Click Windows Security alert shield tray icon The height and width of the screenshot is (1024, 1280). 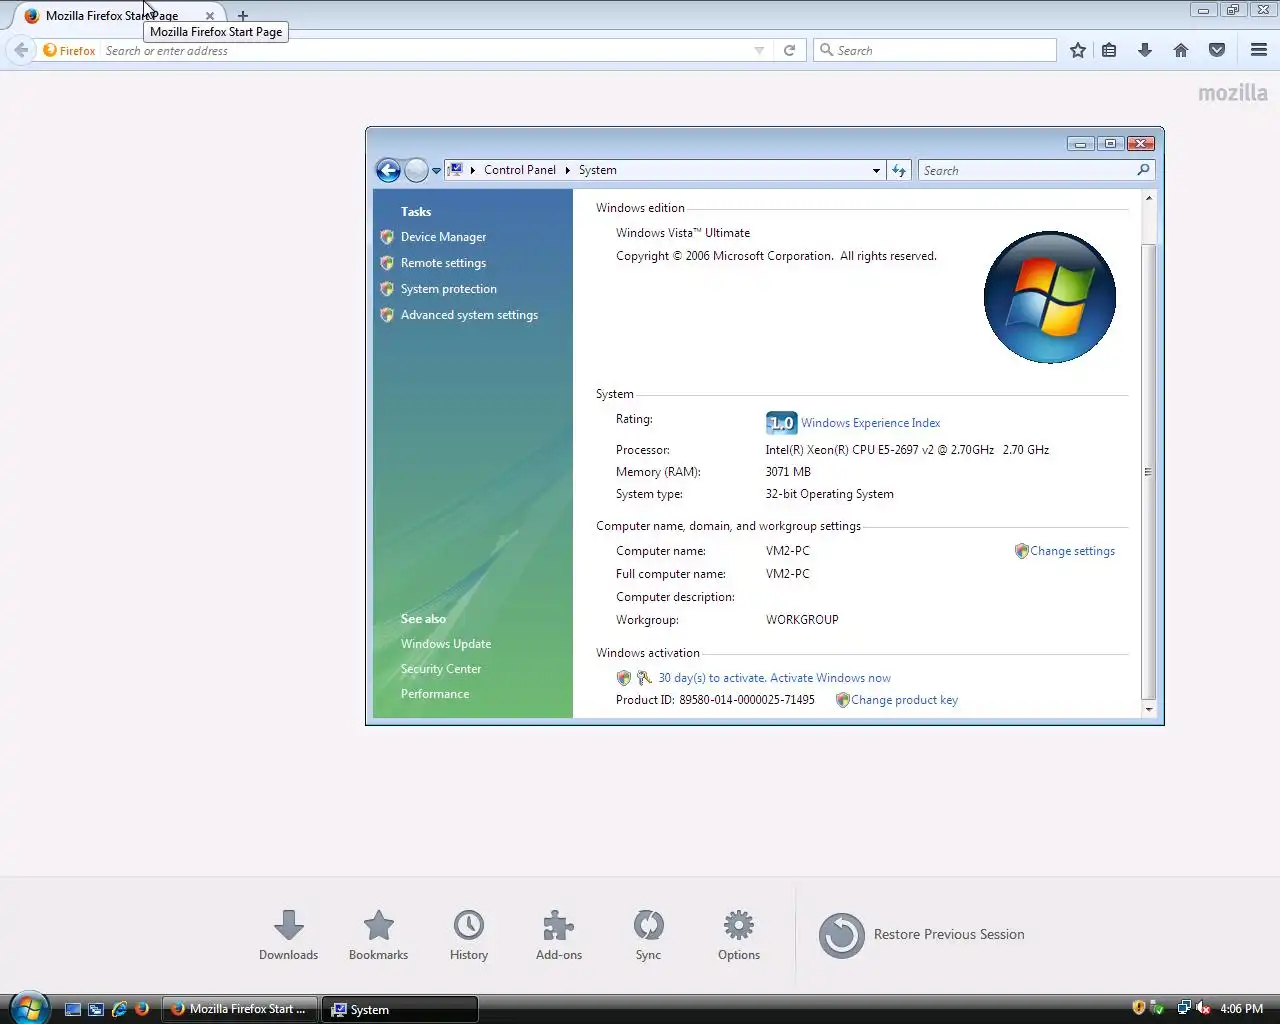pyautogui.click(x=1138, y=1008)
